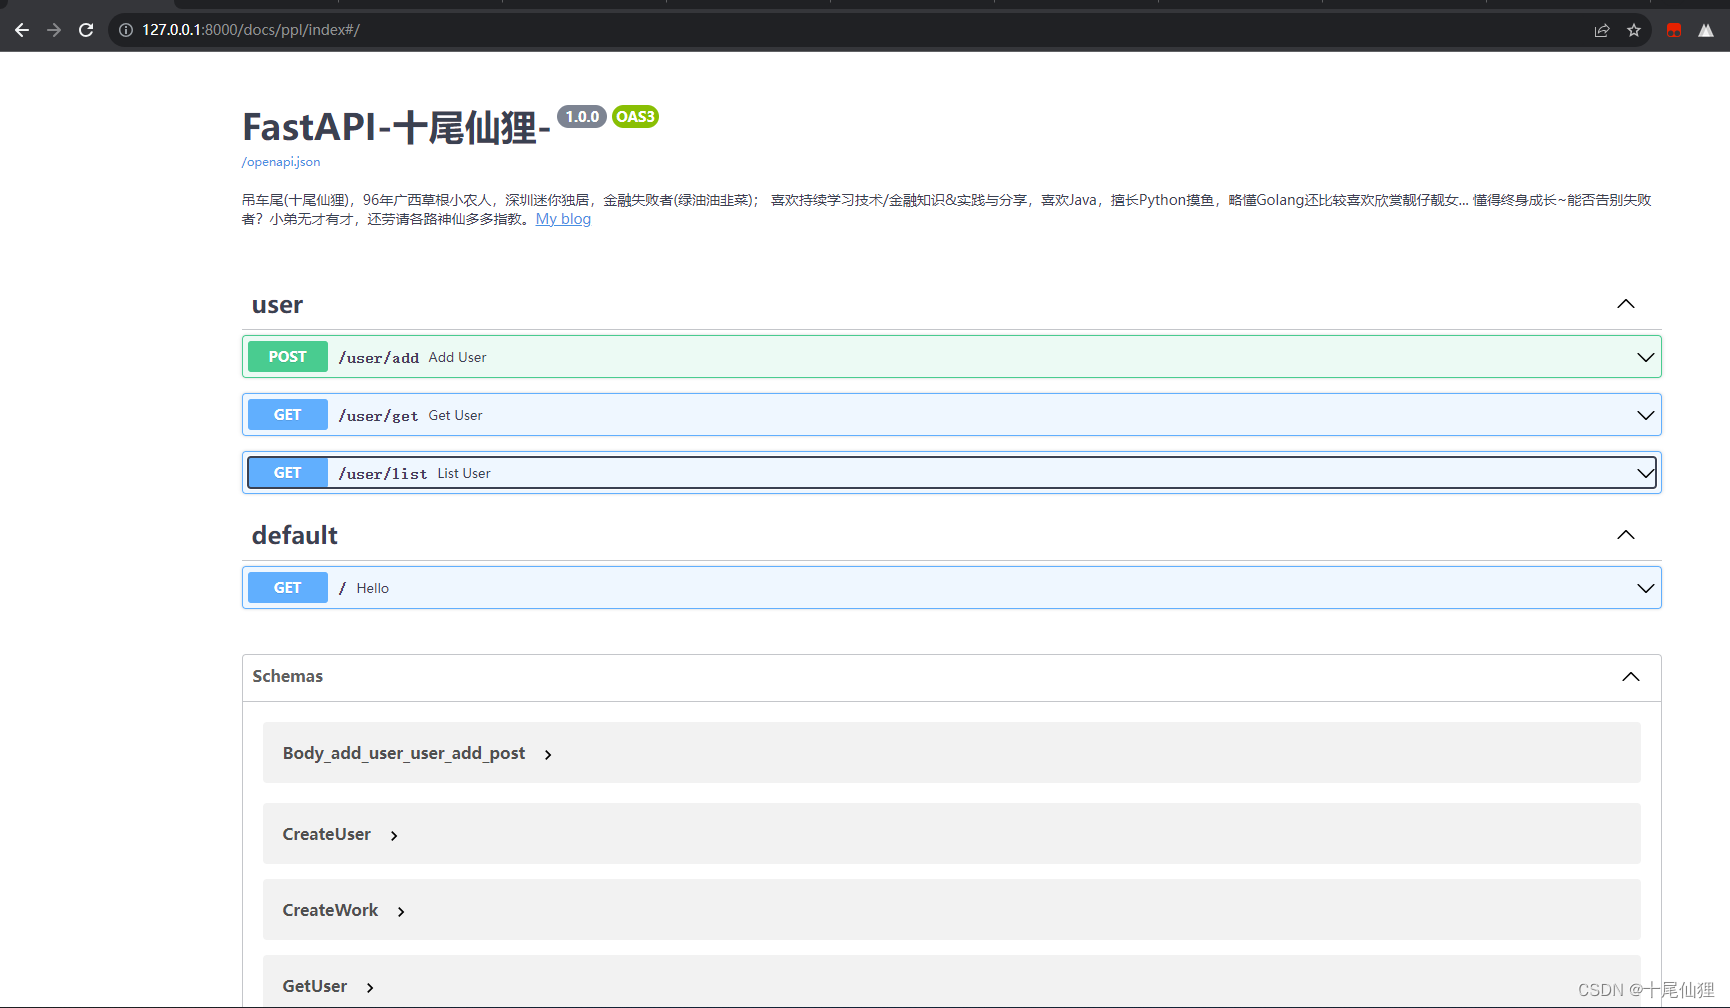Viewport: 1730px width, 1008px height.
Task: Click the 1.0.0 version badge
Action: 582,117
